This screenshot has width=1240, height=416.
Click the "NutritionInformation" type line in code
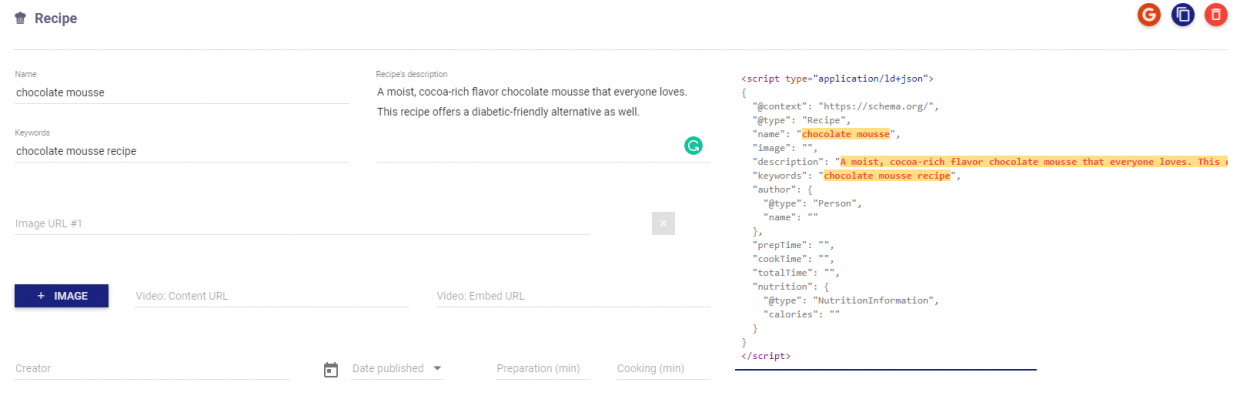click(851, 299)
